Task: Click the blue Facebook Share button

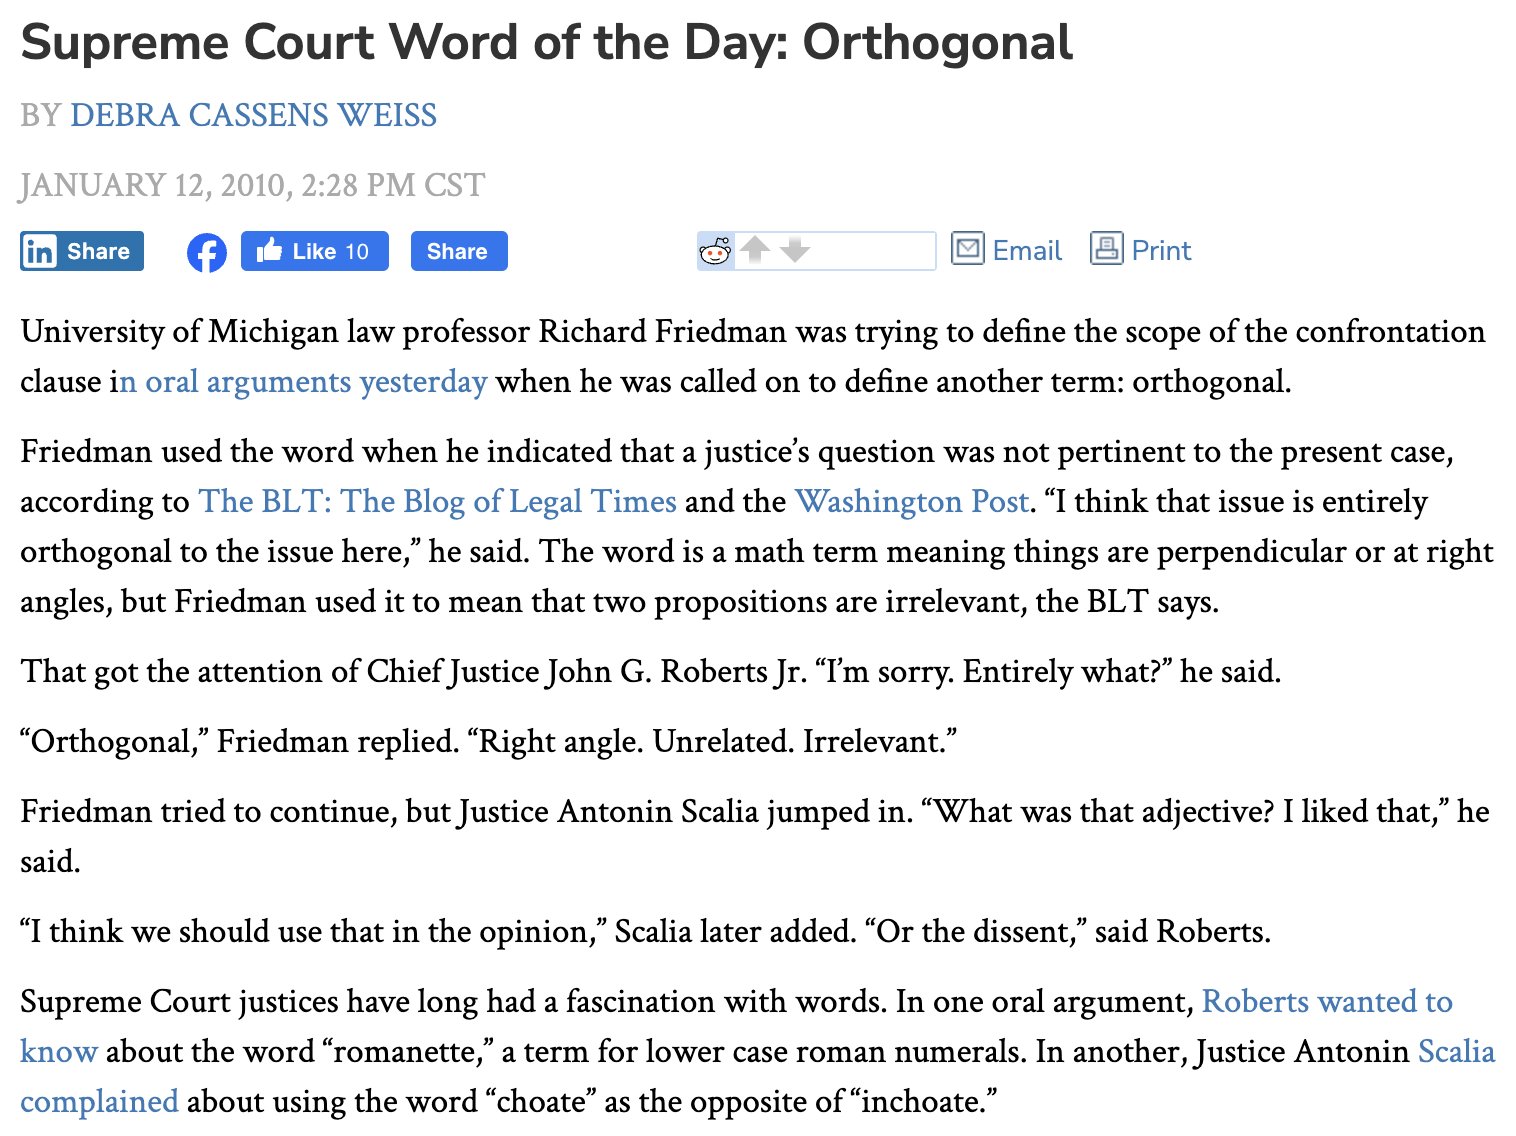Action: click(459, 251)
